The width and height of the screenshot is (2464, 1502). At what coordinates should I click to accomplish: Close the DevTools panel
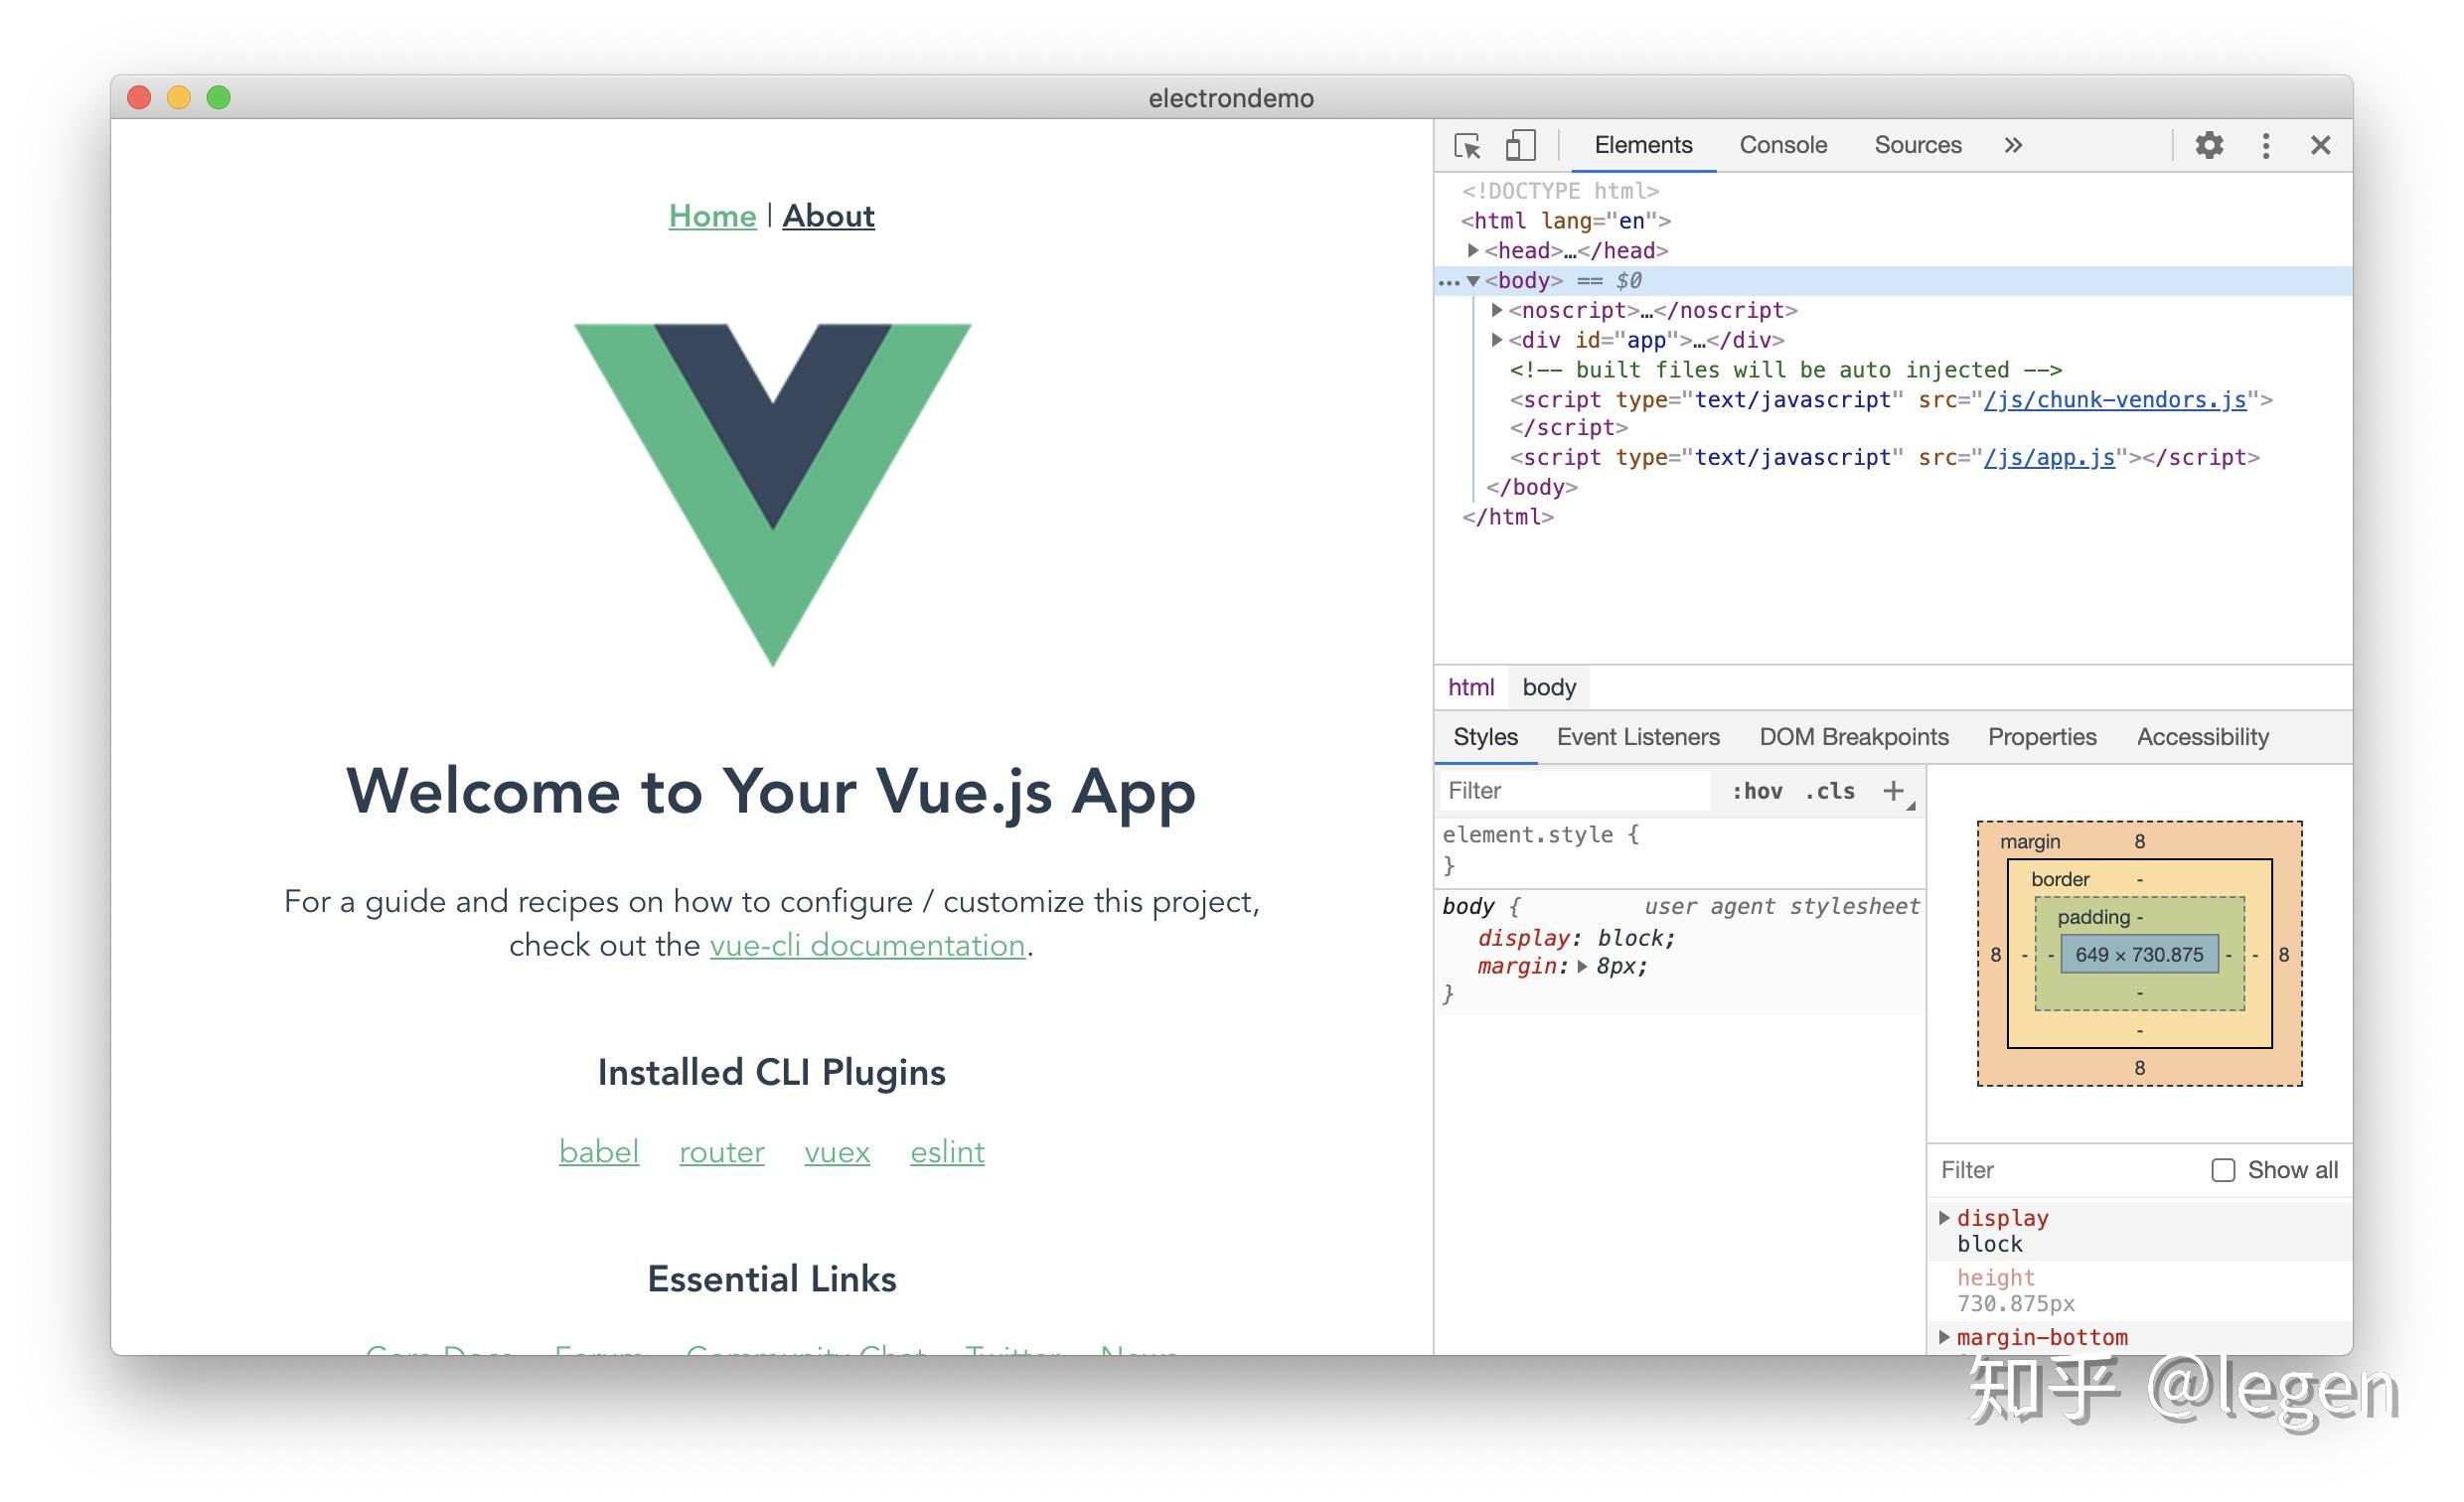2320,146
